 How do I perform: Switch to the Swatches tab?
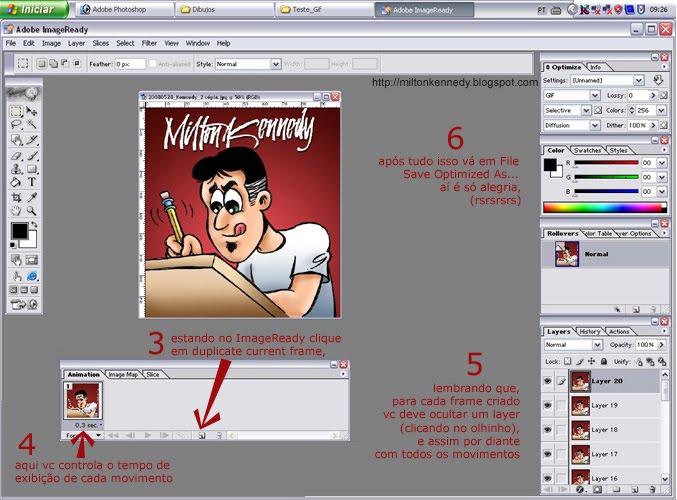click(587, 150)
